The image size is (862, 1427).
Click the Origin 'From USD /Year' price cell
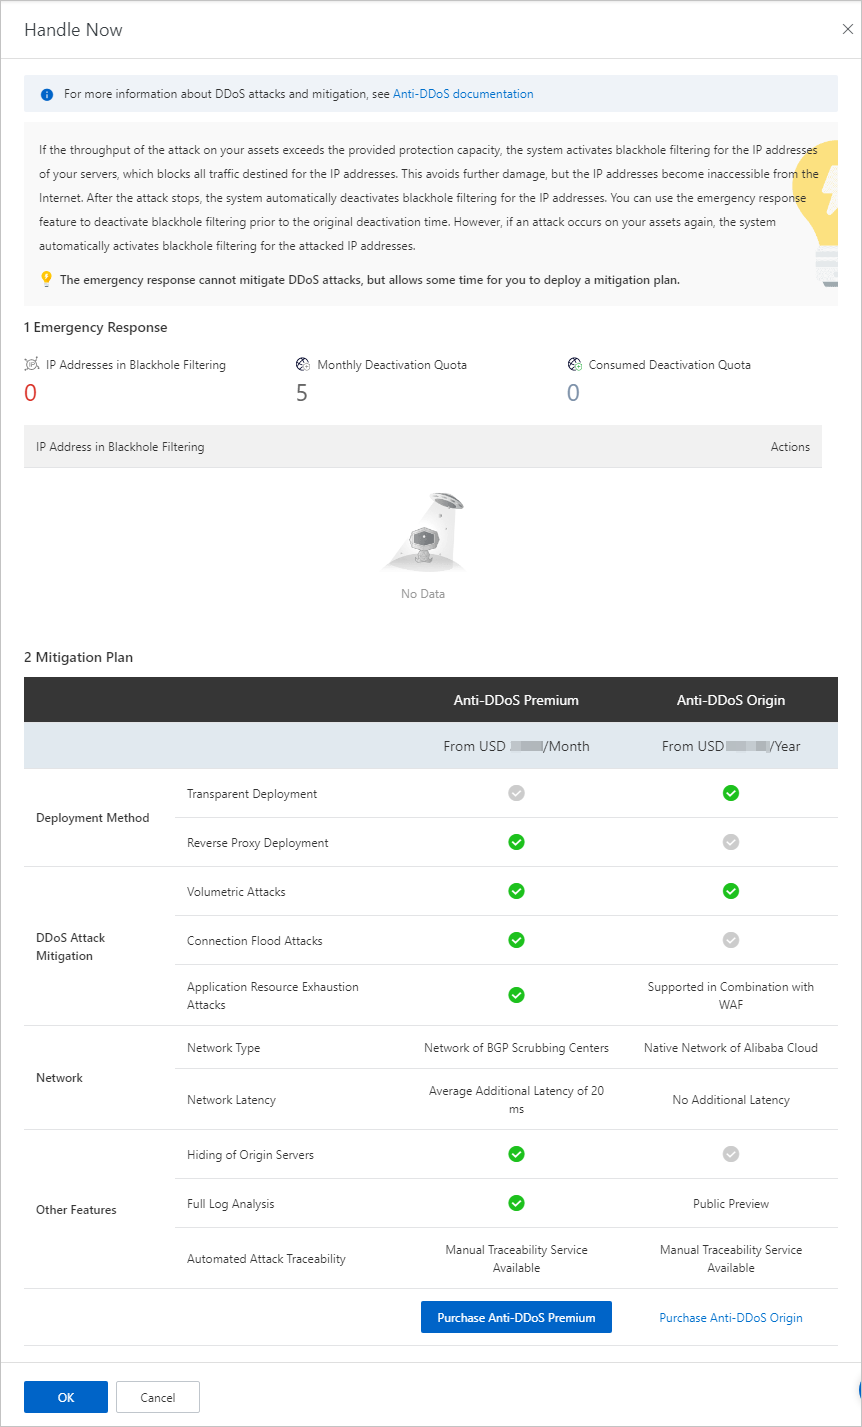(x=731, y=746)
